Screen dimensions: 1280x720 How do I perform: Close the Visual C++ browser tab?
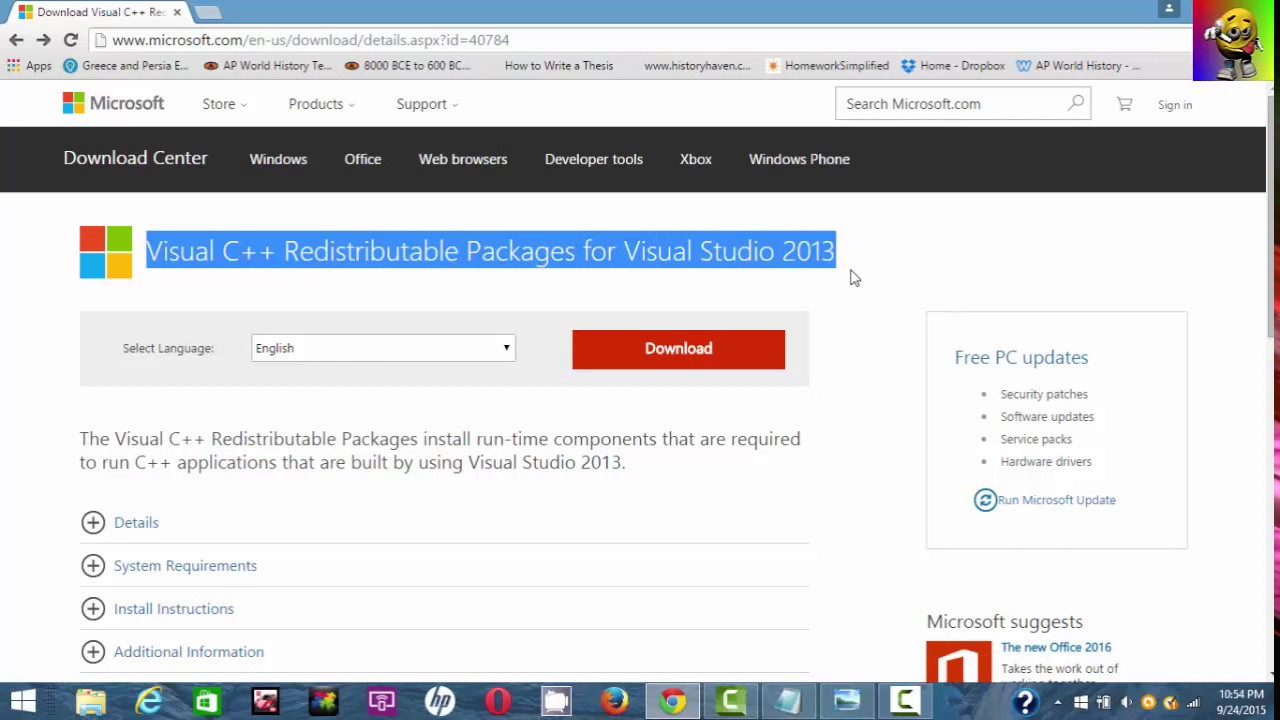[177, 12]
